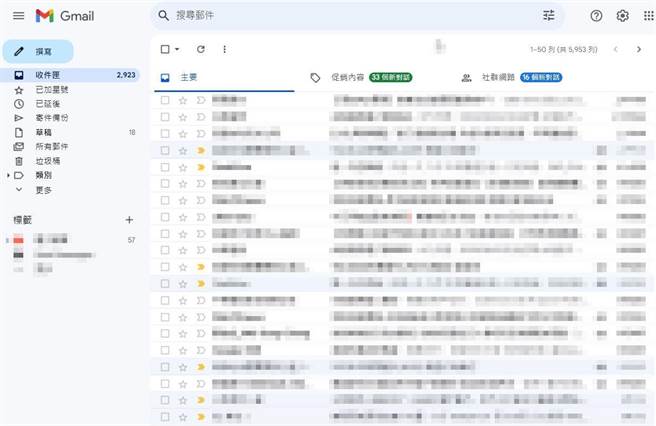Create a new label with plus icon
Image resolution: width=656 pixels, height=426 pixels.
(x=129, y=220)
